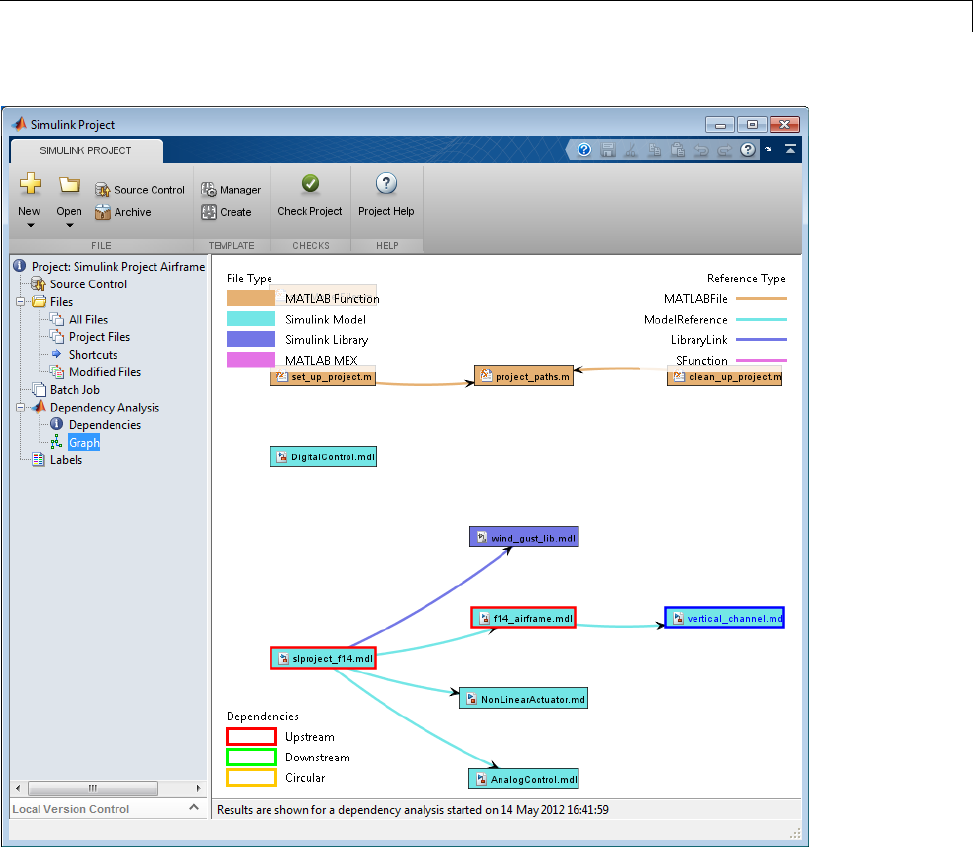Select the project_paths.m node
Image resolution: width=973 pixels, height=847 pixels.
click(524, 376)
